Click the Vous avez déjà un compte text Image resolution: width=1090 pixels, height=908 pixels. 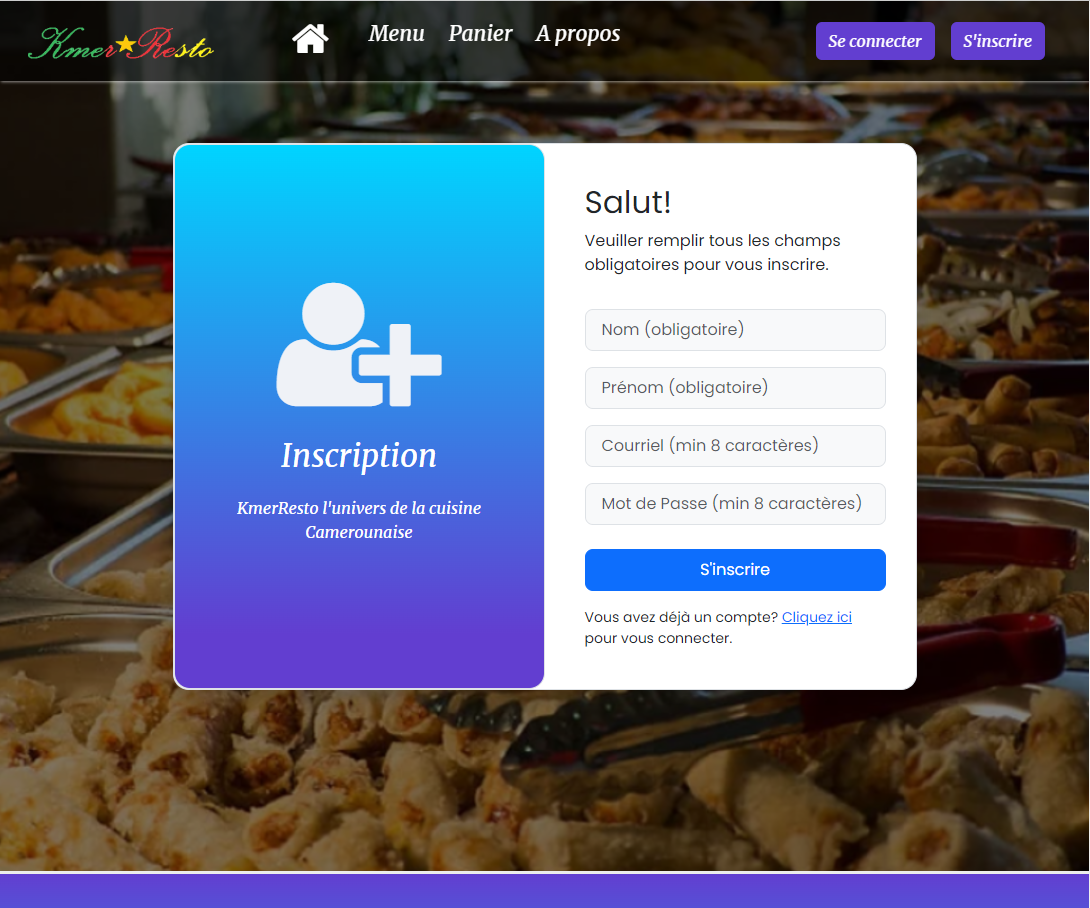point(680,618)
